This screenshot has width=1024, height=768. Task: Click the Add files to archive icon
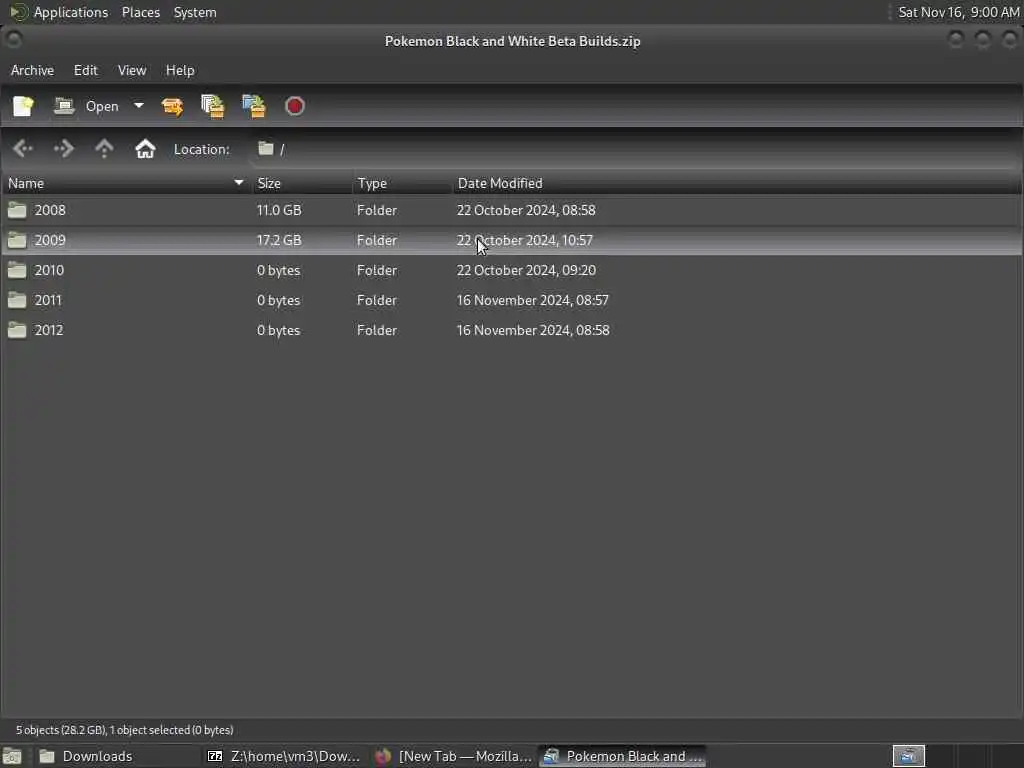pos(213,106)
